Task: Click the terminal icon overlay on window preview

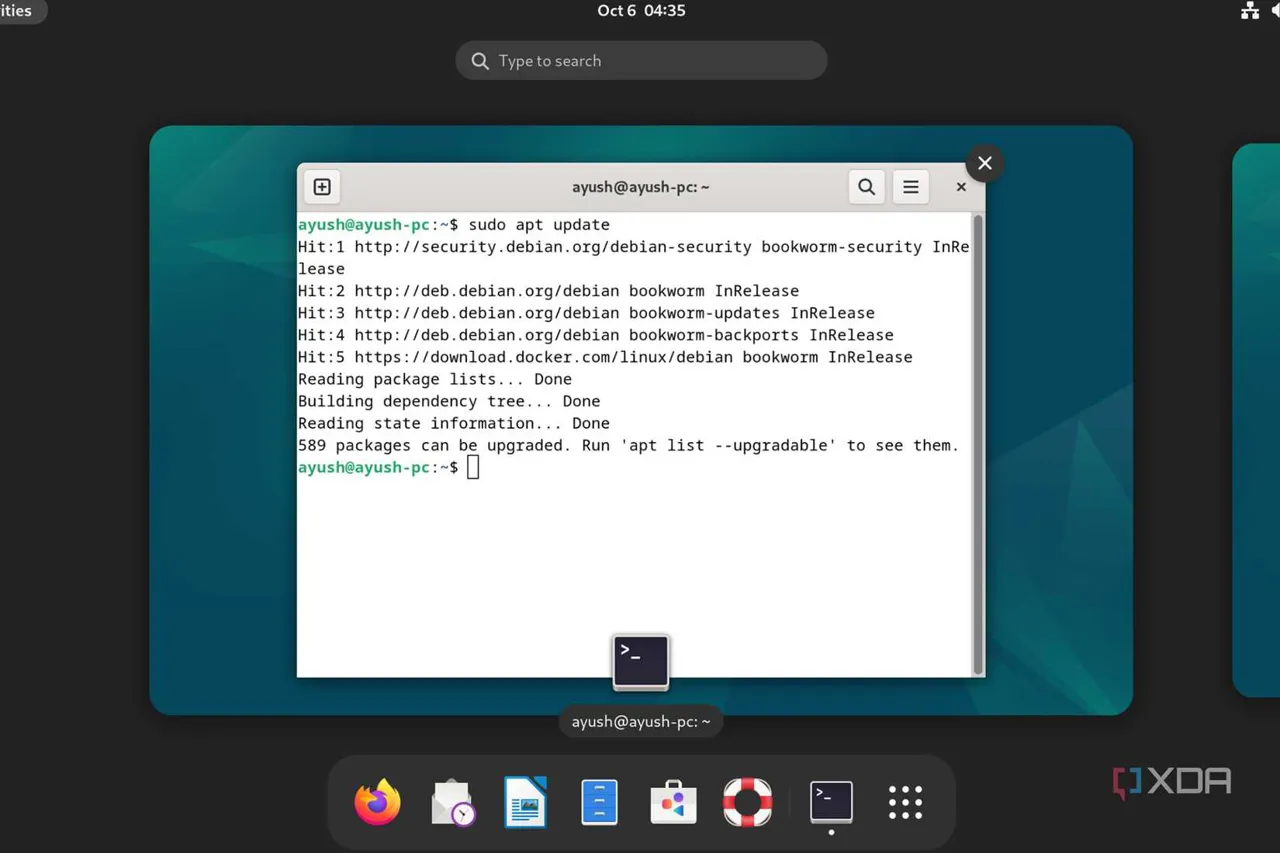Action: tap(641, 662)
